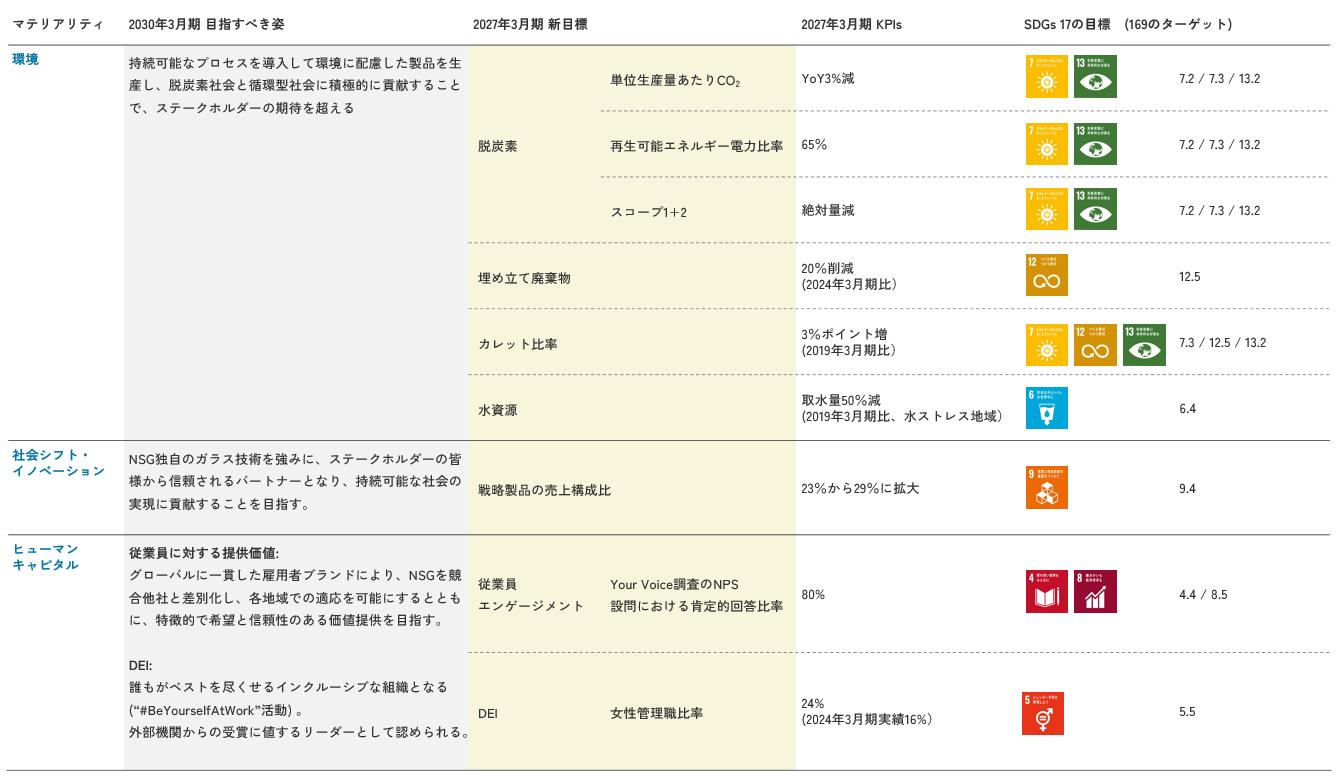Viewport: 1340px width, 777px height.
Task: Click the 4.4 / 8.5 target value
Action: pos(1203,594)
